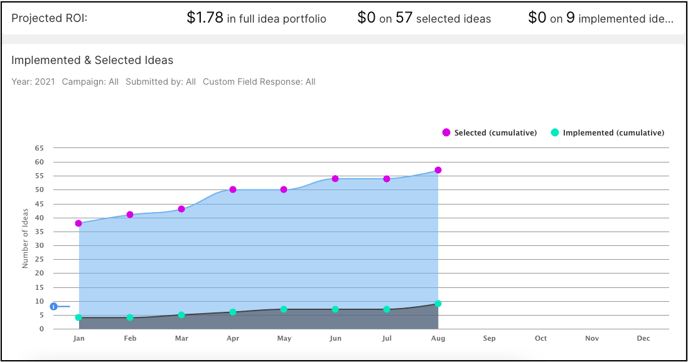The image size is (688, 362).
Task: Click the Jun selected data point
Action: click(335, 179)
